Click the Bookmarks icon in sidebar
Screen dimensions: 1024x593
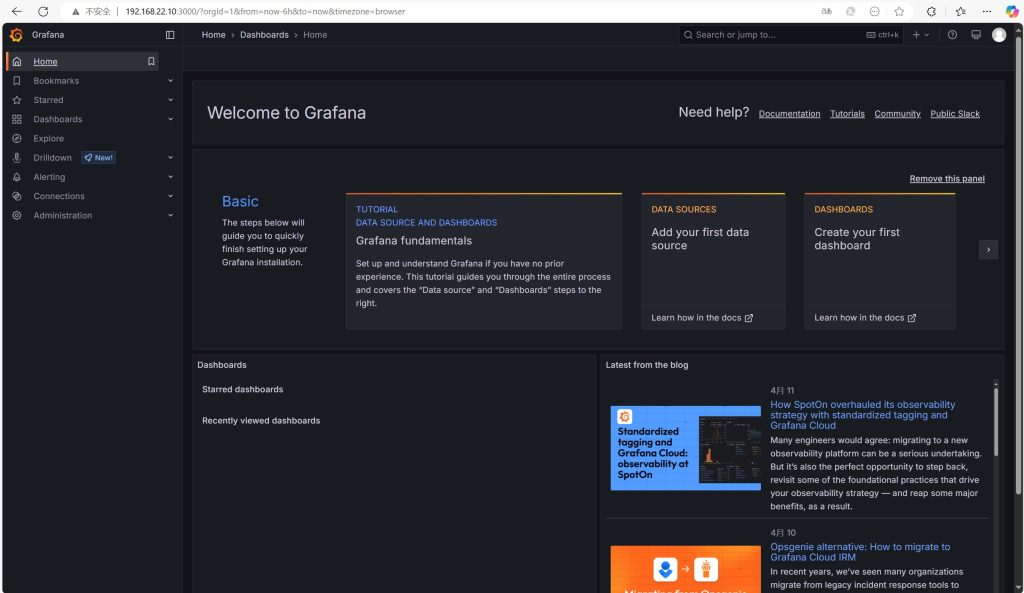(17, 81)
